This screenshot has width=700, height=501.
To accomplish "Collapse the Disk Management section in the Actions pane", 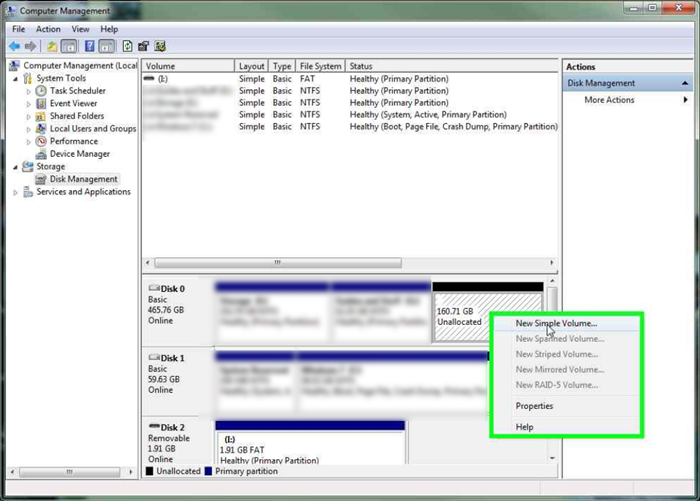I will tap(685, 84).
